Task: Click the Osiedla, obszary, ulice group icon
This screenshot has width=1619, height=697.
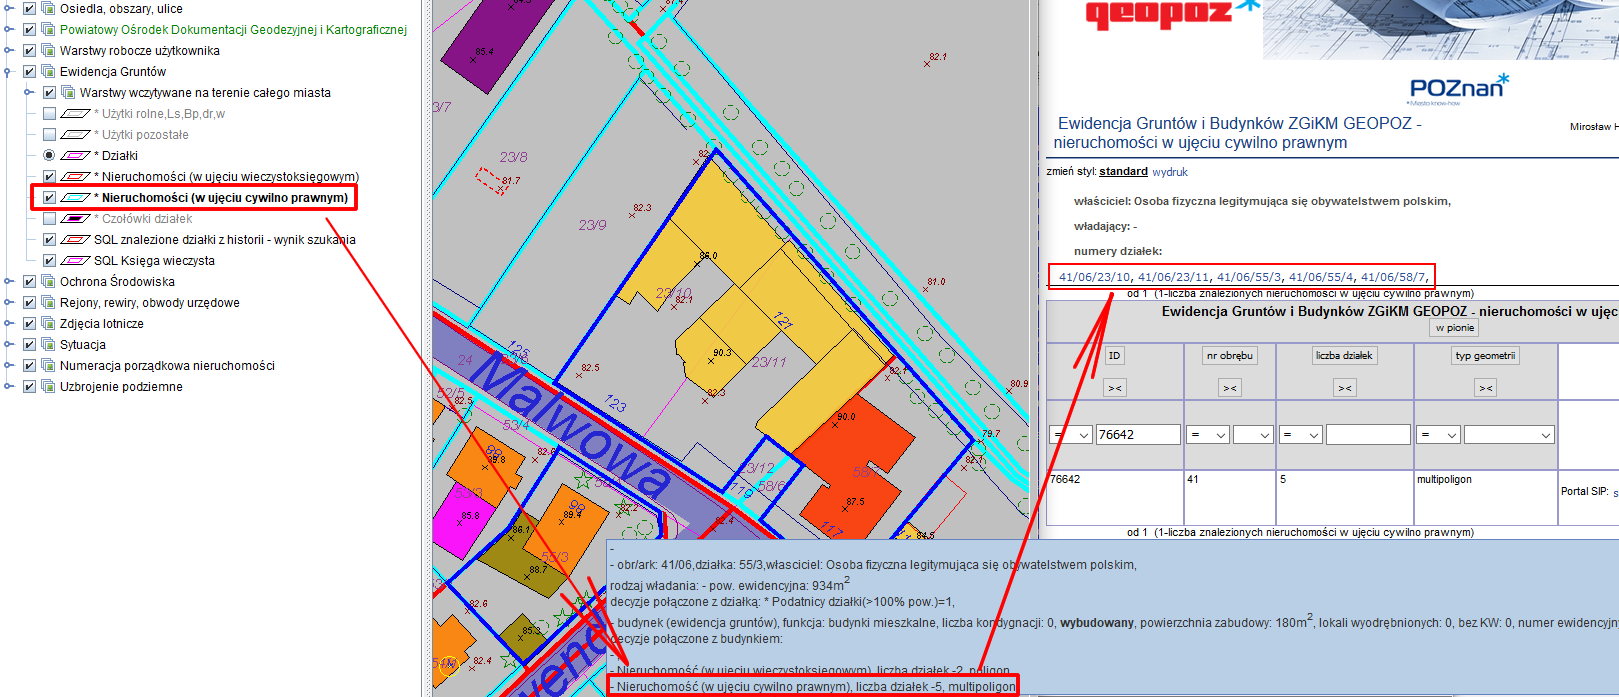Action: point(47,9)
